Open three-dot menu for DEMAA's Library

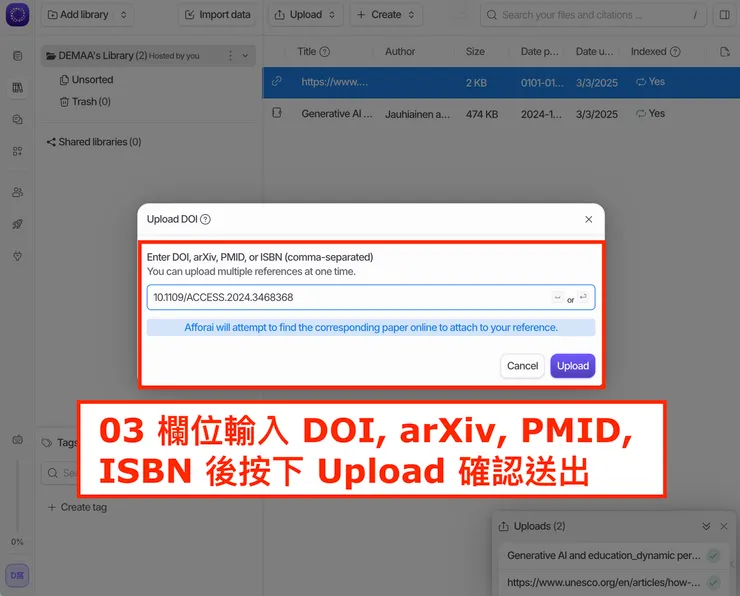[x=230, y=56]
